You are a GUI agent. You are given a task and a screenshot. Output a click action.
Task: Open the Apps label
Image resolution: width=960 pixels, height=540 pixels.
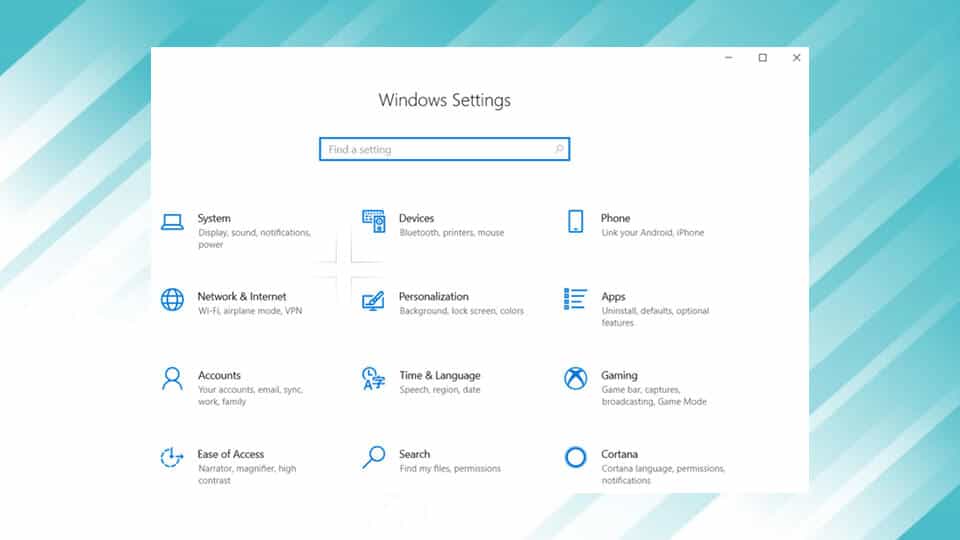[x=613, y=297]
